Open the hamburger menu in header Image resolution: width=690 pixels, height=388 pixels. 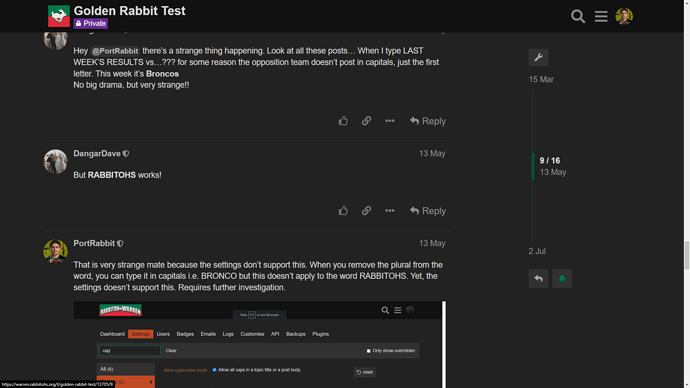(x=601, y=16)
